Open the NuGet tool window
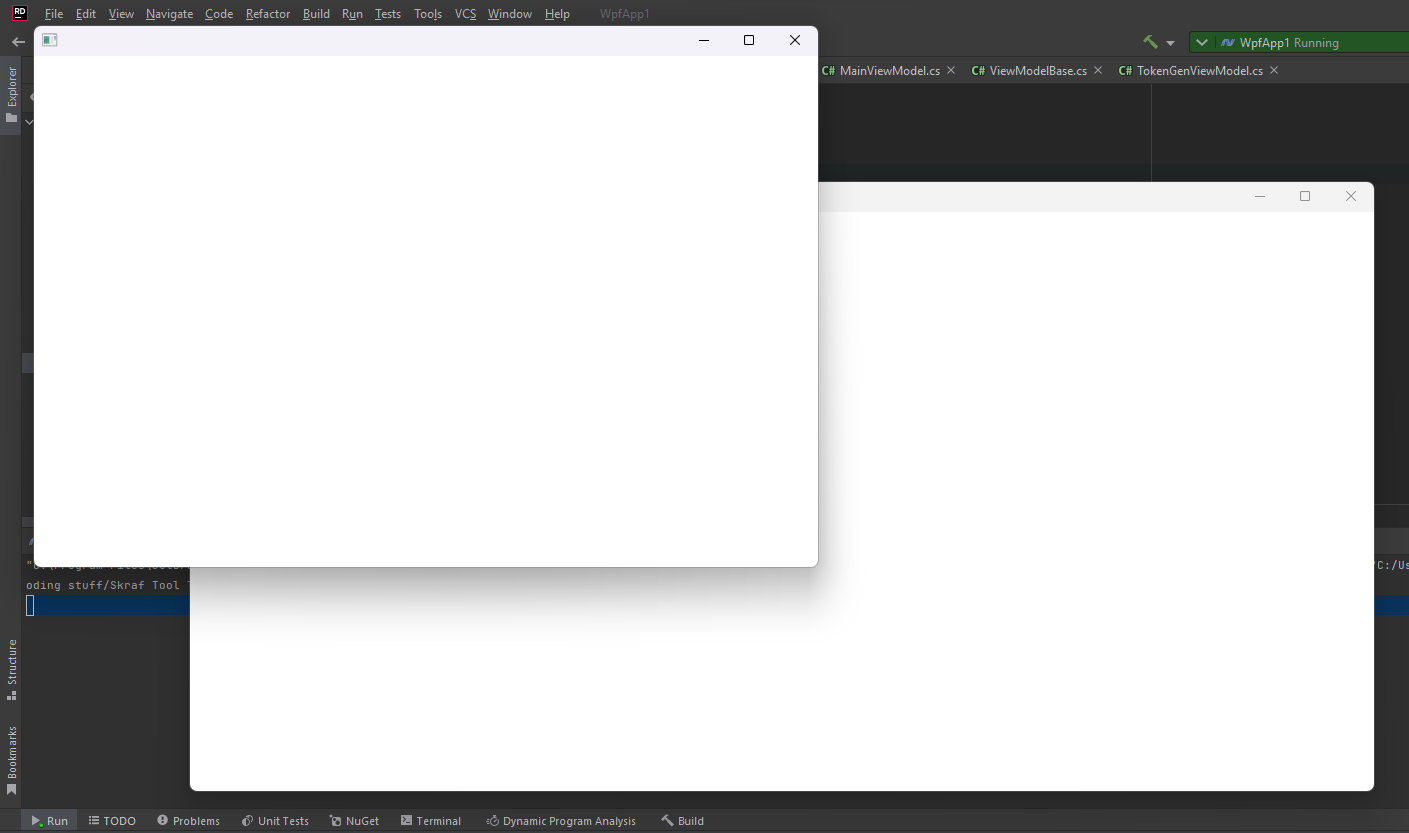Image resolution: width=1409 pixels, height=833 pixels. click(355, 821)
